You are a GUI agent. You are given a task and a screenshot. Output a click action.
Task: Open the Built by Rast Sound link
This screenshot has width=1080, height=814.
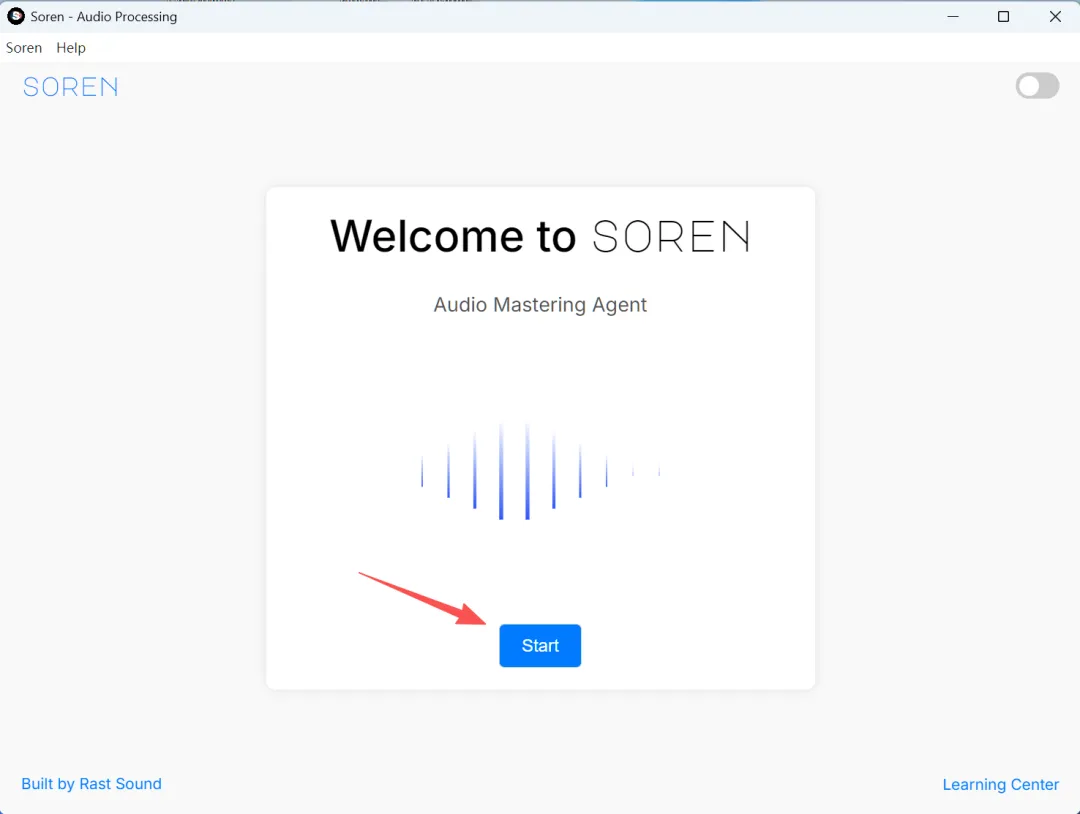coord(92,784)
